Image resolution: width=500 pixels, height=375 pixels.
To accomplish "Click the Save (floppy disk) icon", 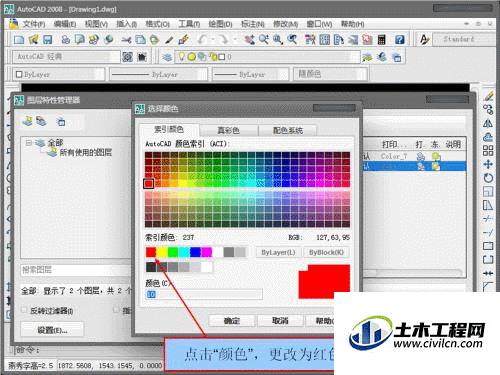I will [x=48, y=40].
